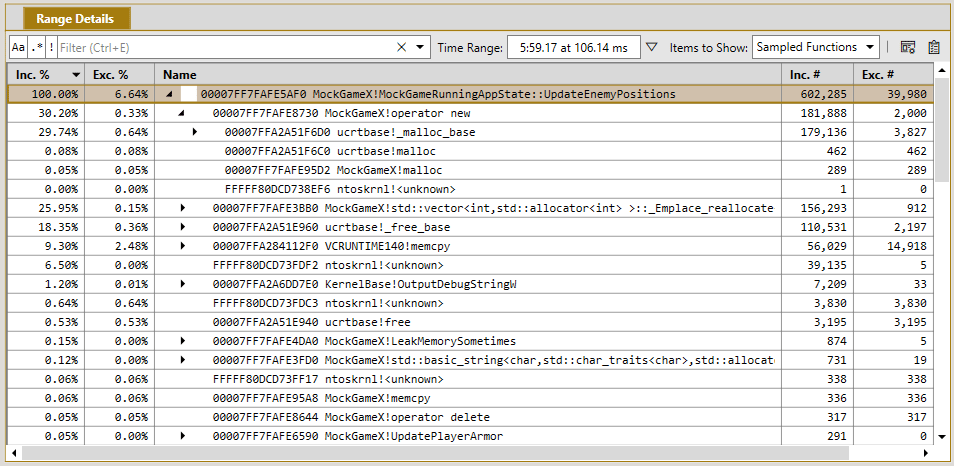Screen dimensions: 954x466
Task: Click the 2.48% exclusive percent cell
Action: pos(119,246)
